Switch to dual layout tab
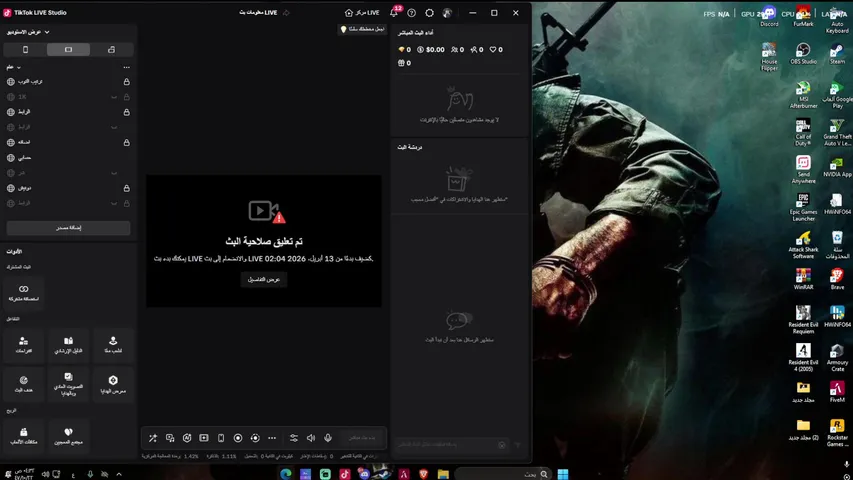Viewport: 853px width, 480px height. [x=111, y=50]
